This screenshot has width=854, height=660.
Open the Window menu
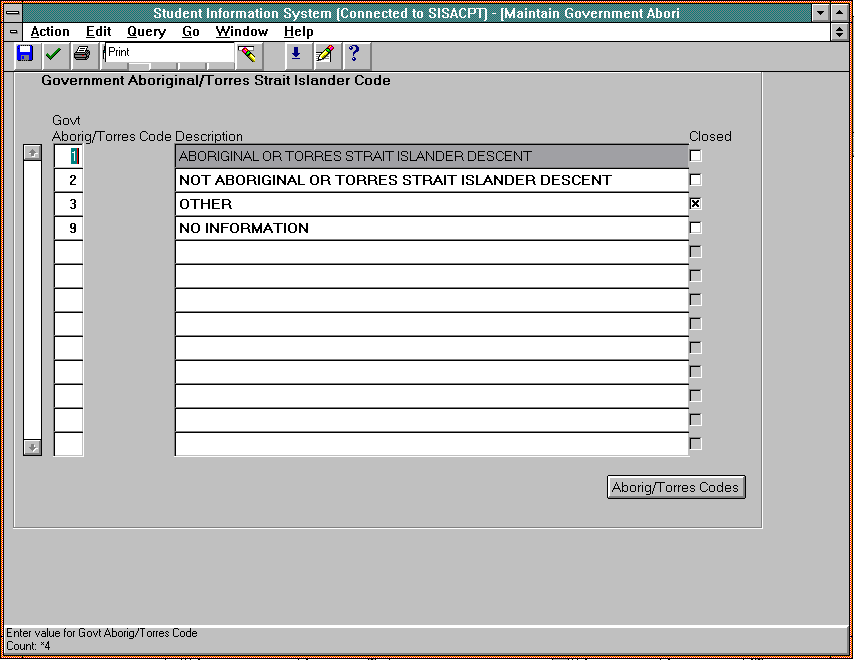[x=242, y=32]
